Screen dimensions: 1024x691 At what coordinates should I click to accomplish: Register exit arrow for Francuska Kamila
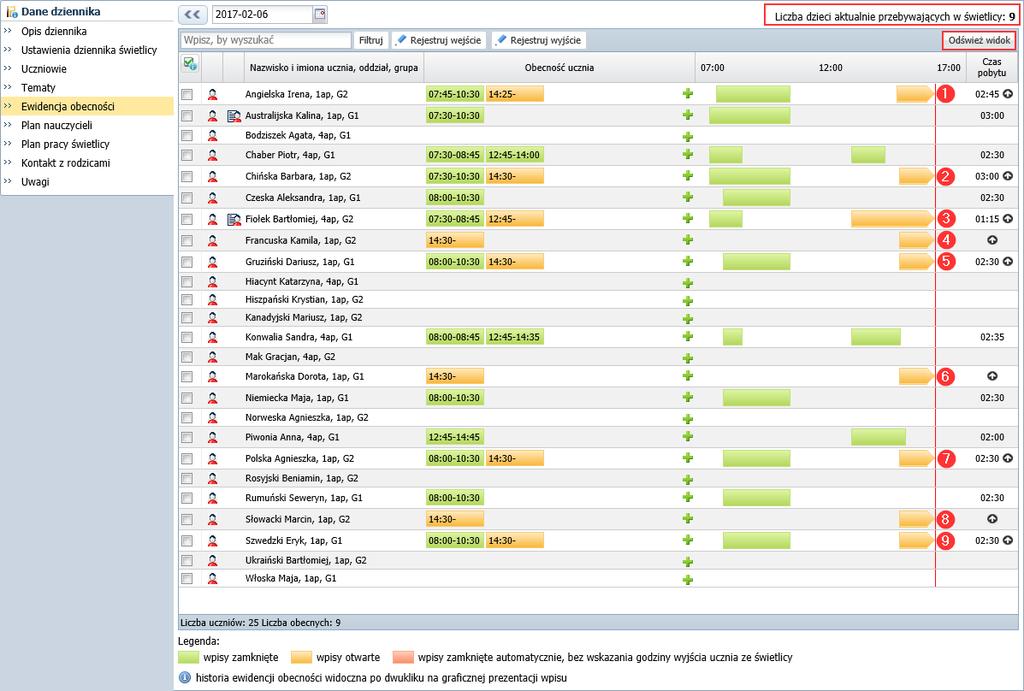tap(992, 240)
